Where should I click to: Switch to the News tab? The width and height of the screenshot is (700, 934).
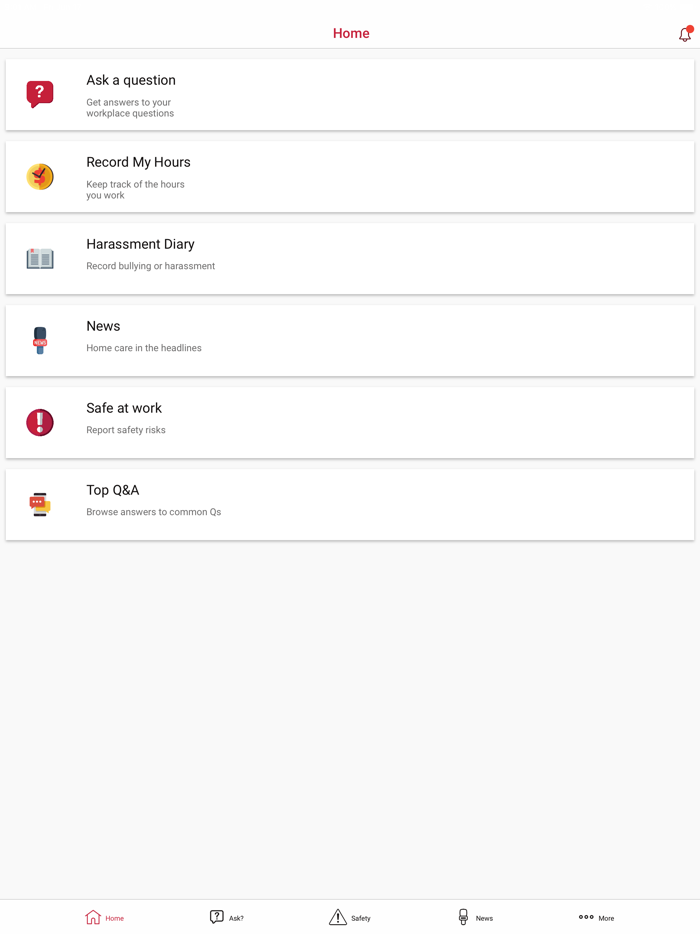(474, 917)
